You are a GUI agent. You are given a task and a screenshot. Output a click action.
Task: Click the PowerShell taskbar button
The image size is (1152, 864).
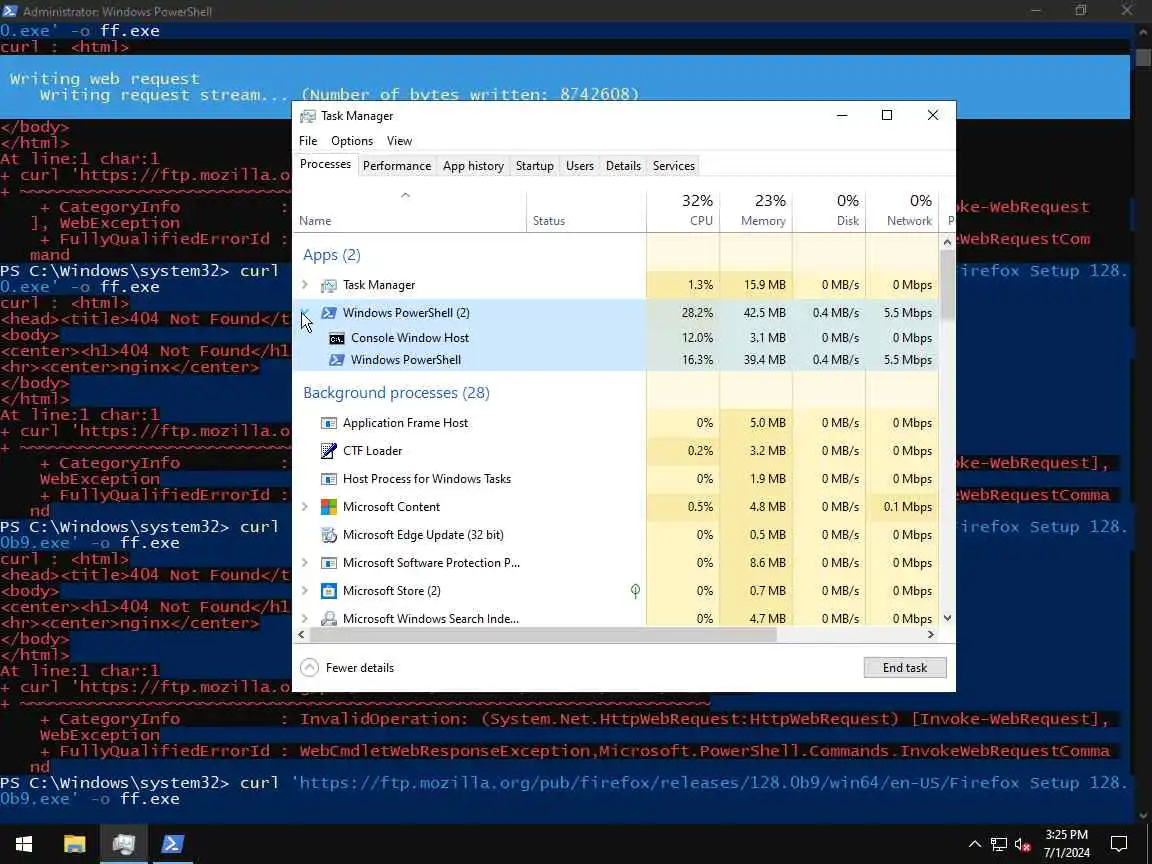click(x=173, y=844)
